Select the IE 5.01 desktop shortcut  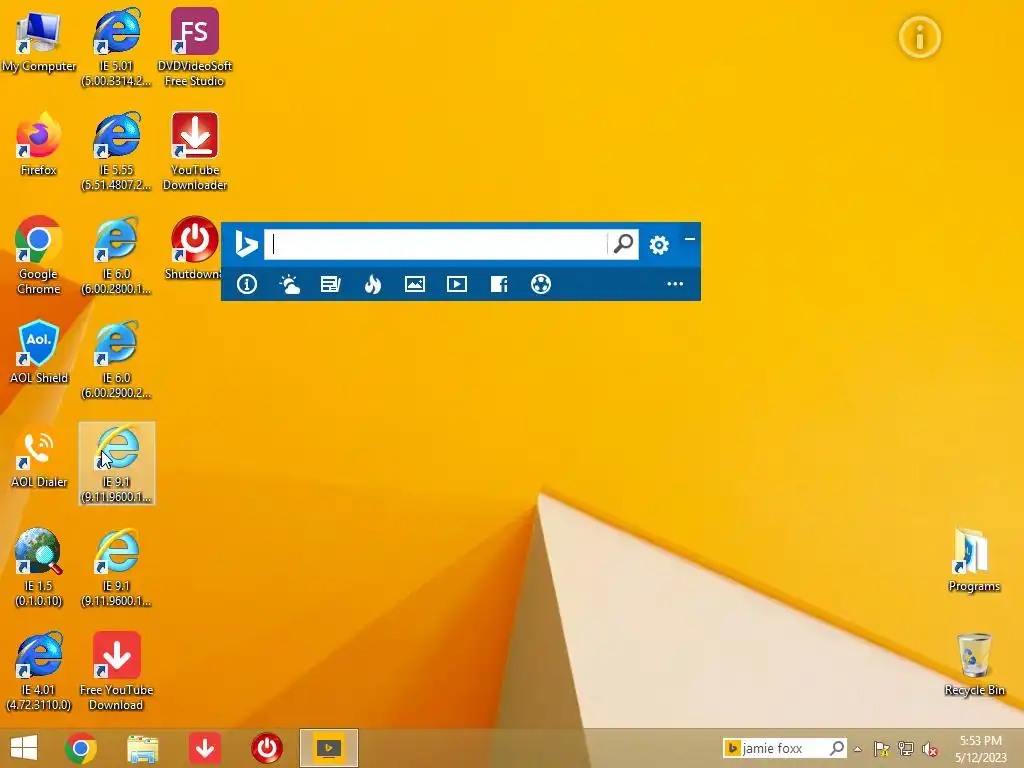pyautogui.click(x=116, y=47)
